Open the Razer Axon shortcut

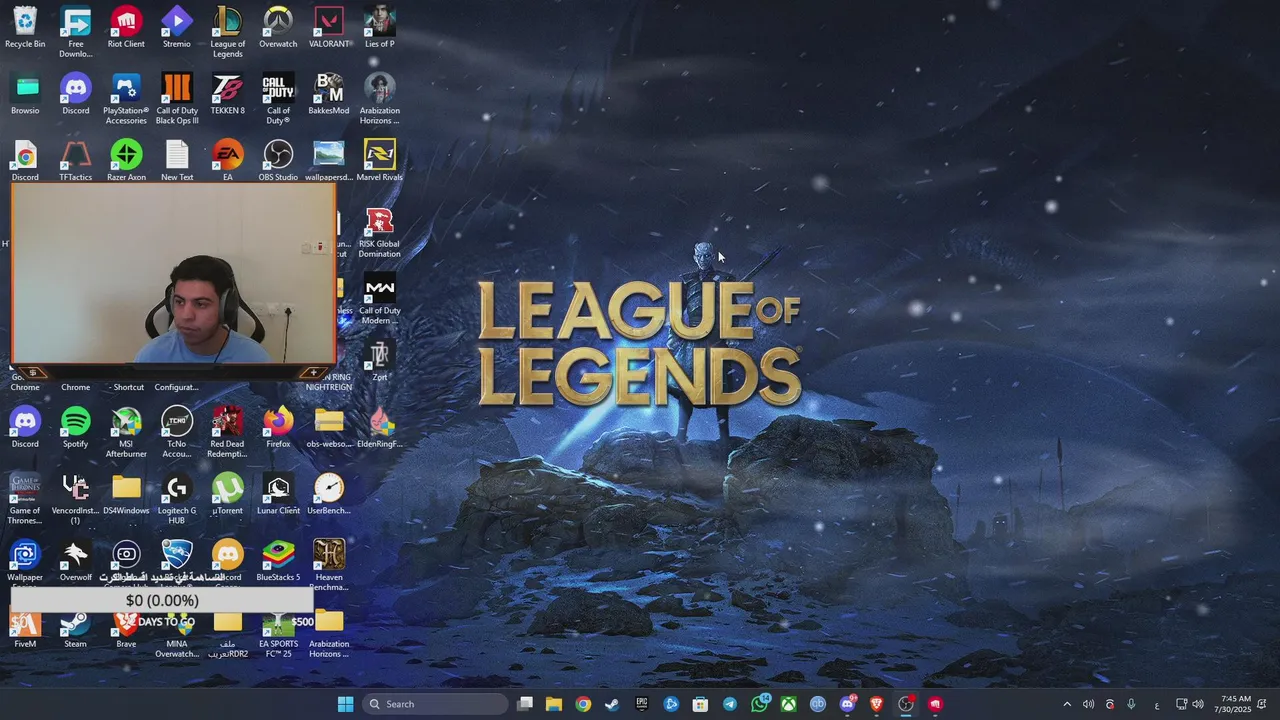point(126,160)
